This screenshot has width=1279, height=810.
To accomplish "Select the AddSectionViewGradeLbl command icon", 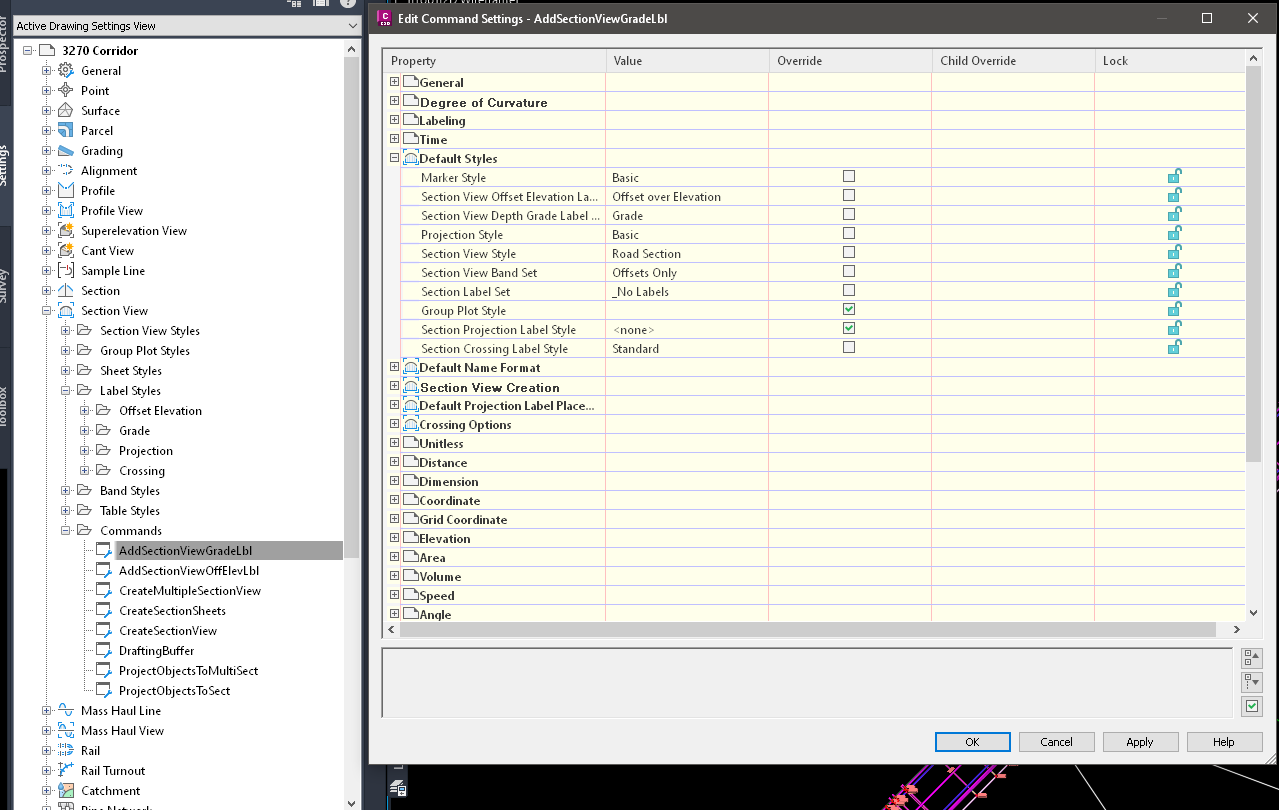I will click(x=103, y=550).
